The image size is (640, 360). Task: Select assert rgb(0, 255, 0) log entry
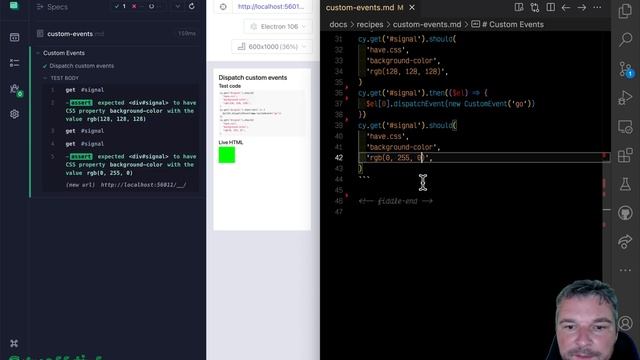[x=120, y=164]
